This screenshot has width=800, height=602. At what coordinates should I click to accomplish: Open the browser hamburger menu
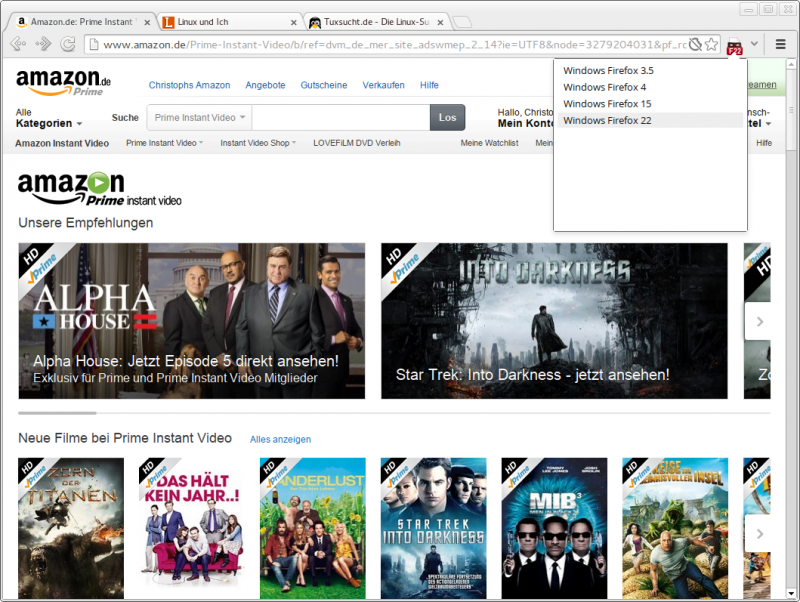(779, 44)
